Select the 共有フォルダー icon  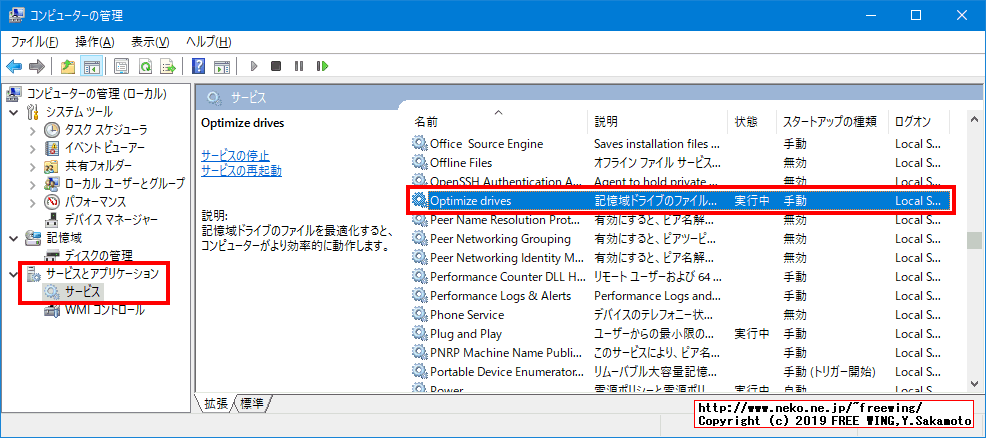tap(52, 166)
